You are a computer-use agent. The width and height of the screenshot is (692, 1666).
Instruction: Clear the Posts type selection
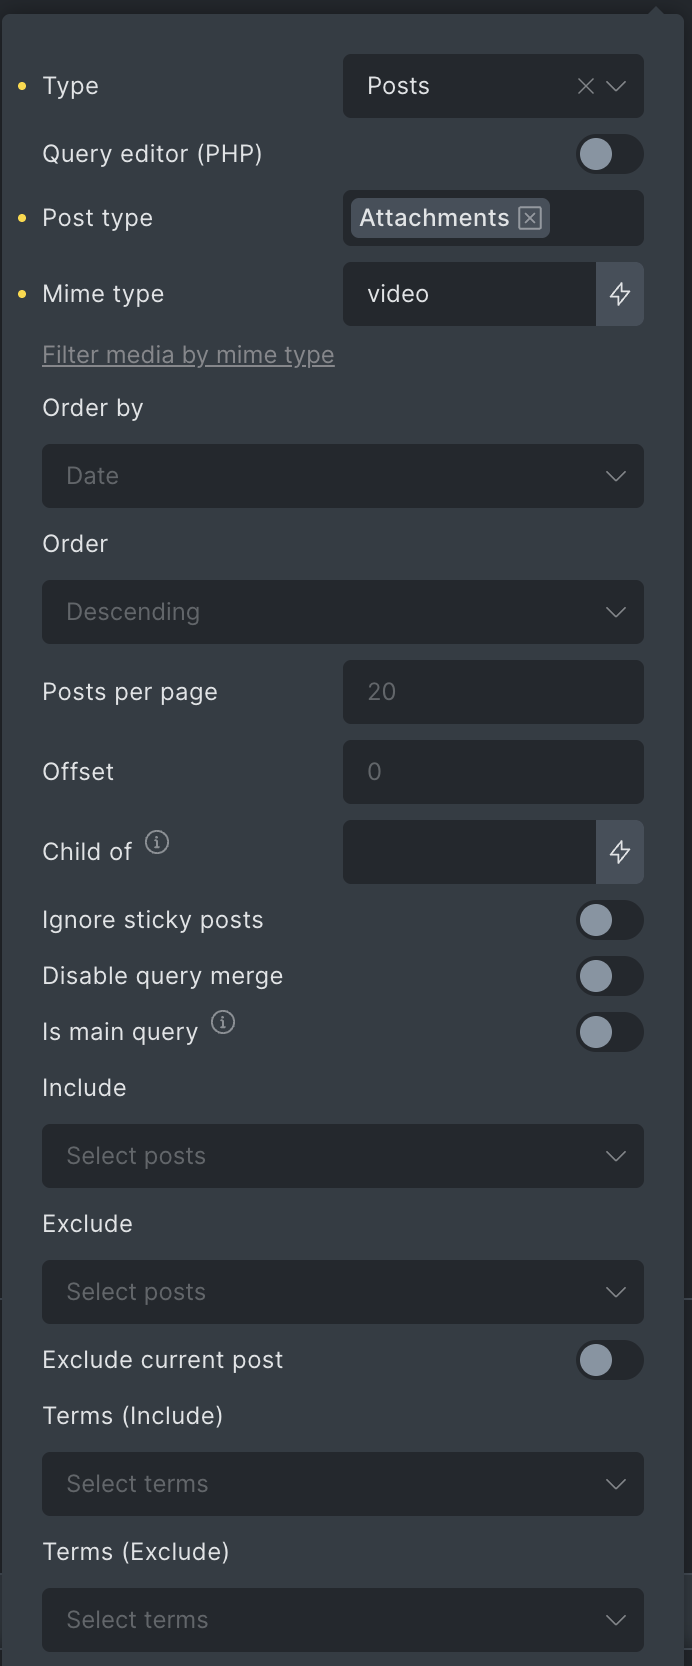[x=586, y=86]
